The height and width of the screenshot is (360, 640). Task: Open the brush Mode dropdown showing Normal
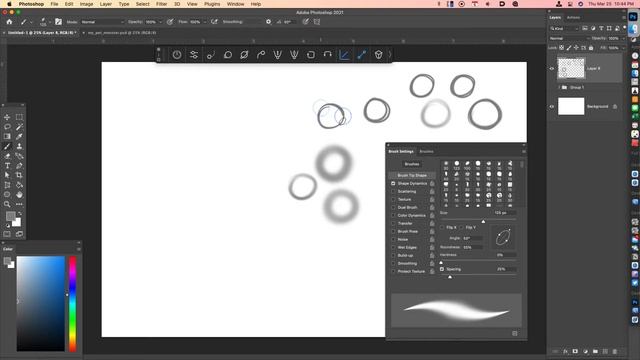(x=102, y=22)
